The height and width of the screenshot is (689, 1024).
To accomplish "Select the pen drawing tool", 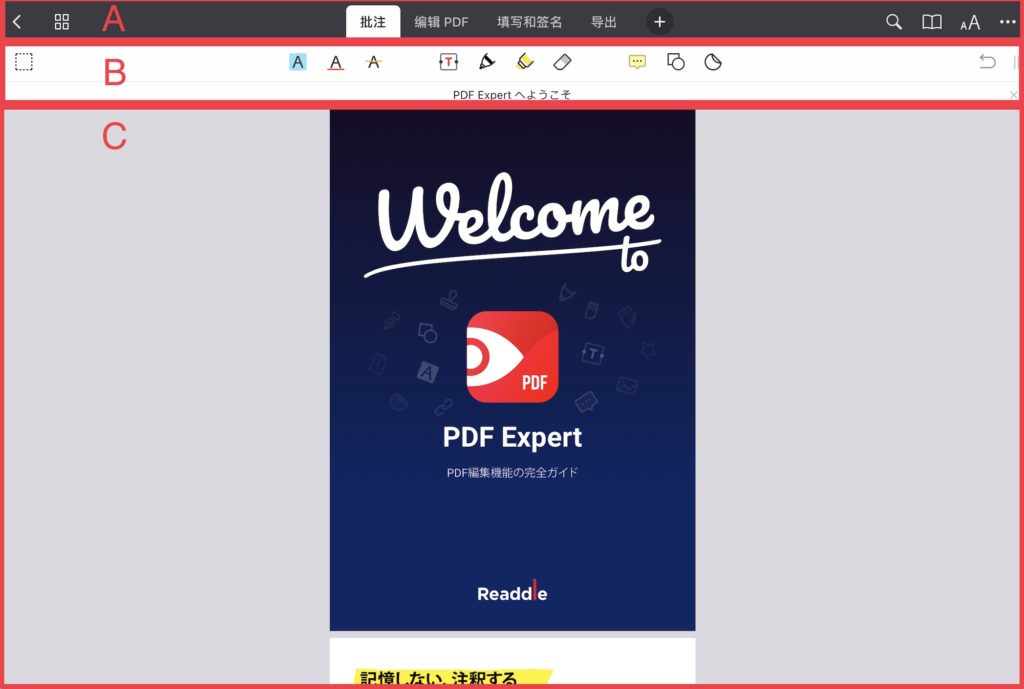I will pyautogui.click(x=487, y=62).
